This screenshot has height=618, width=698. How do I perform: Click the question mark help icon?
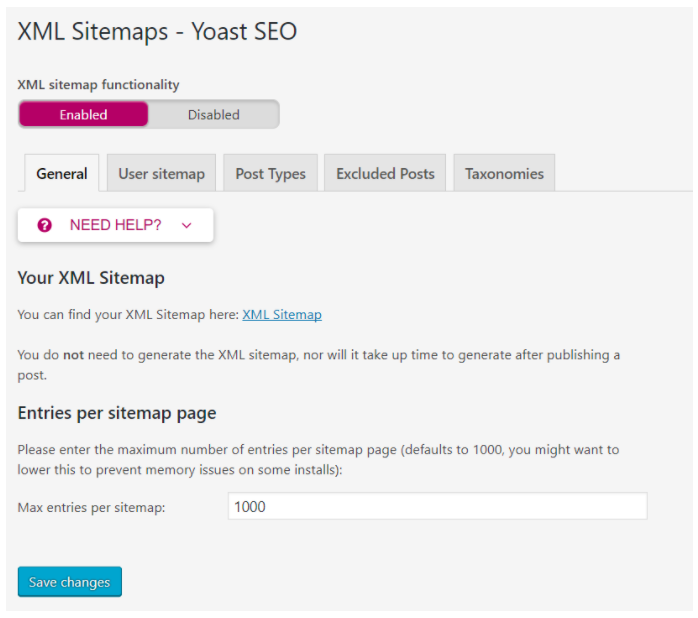coord(45,225)
